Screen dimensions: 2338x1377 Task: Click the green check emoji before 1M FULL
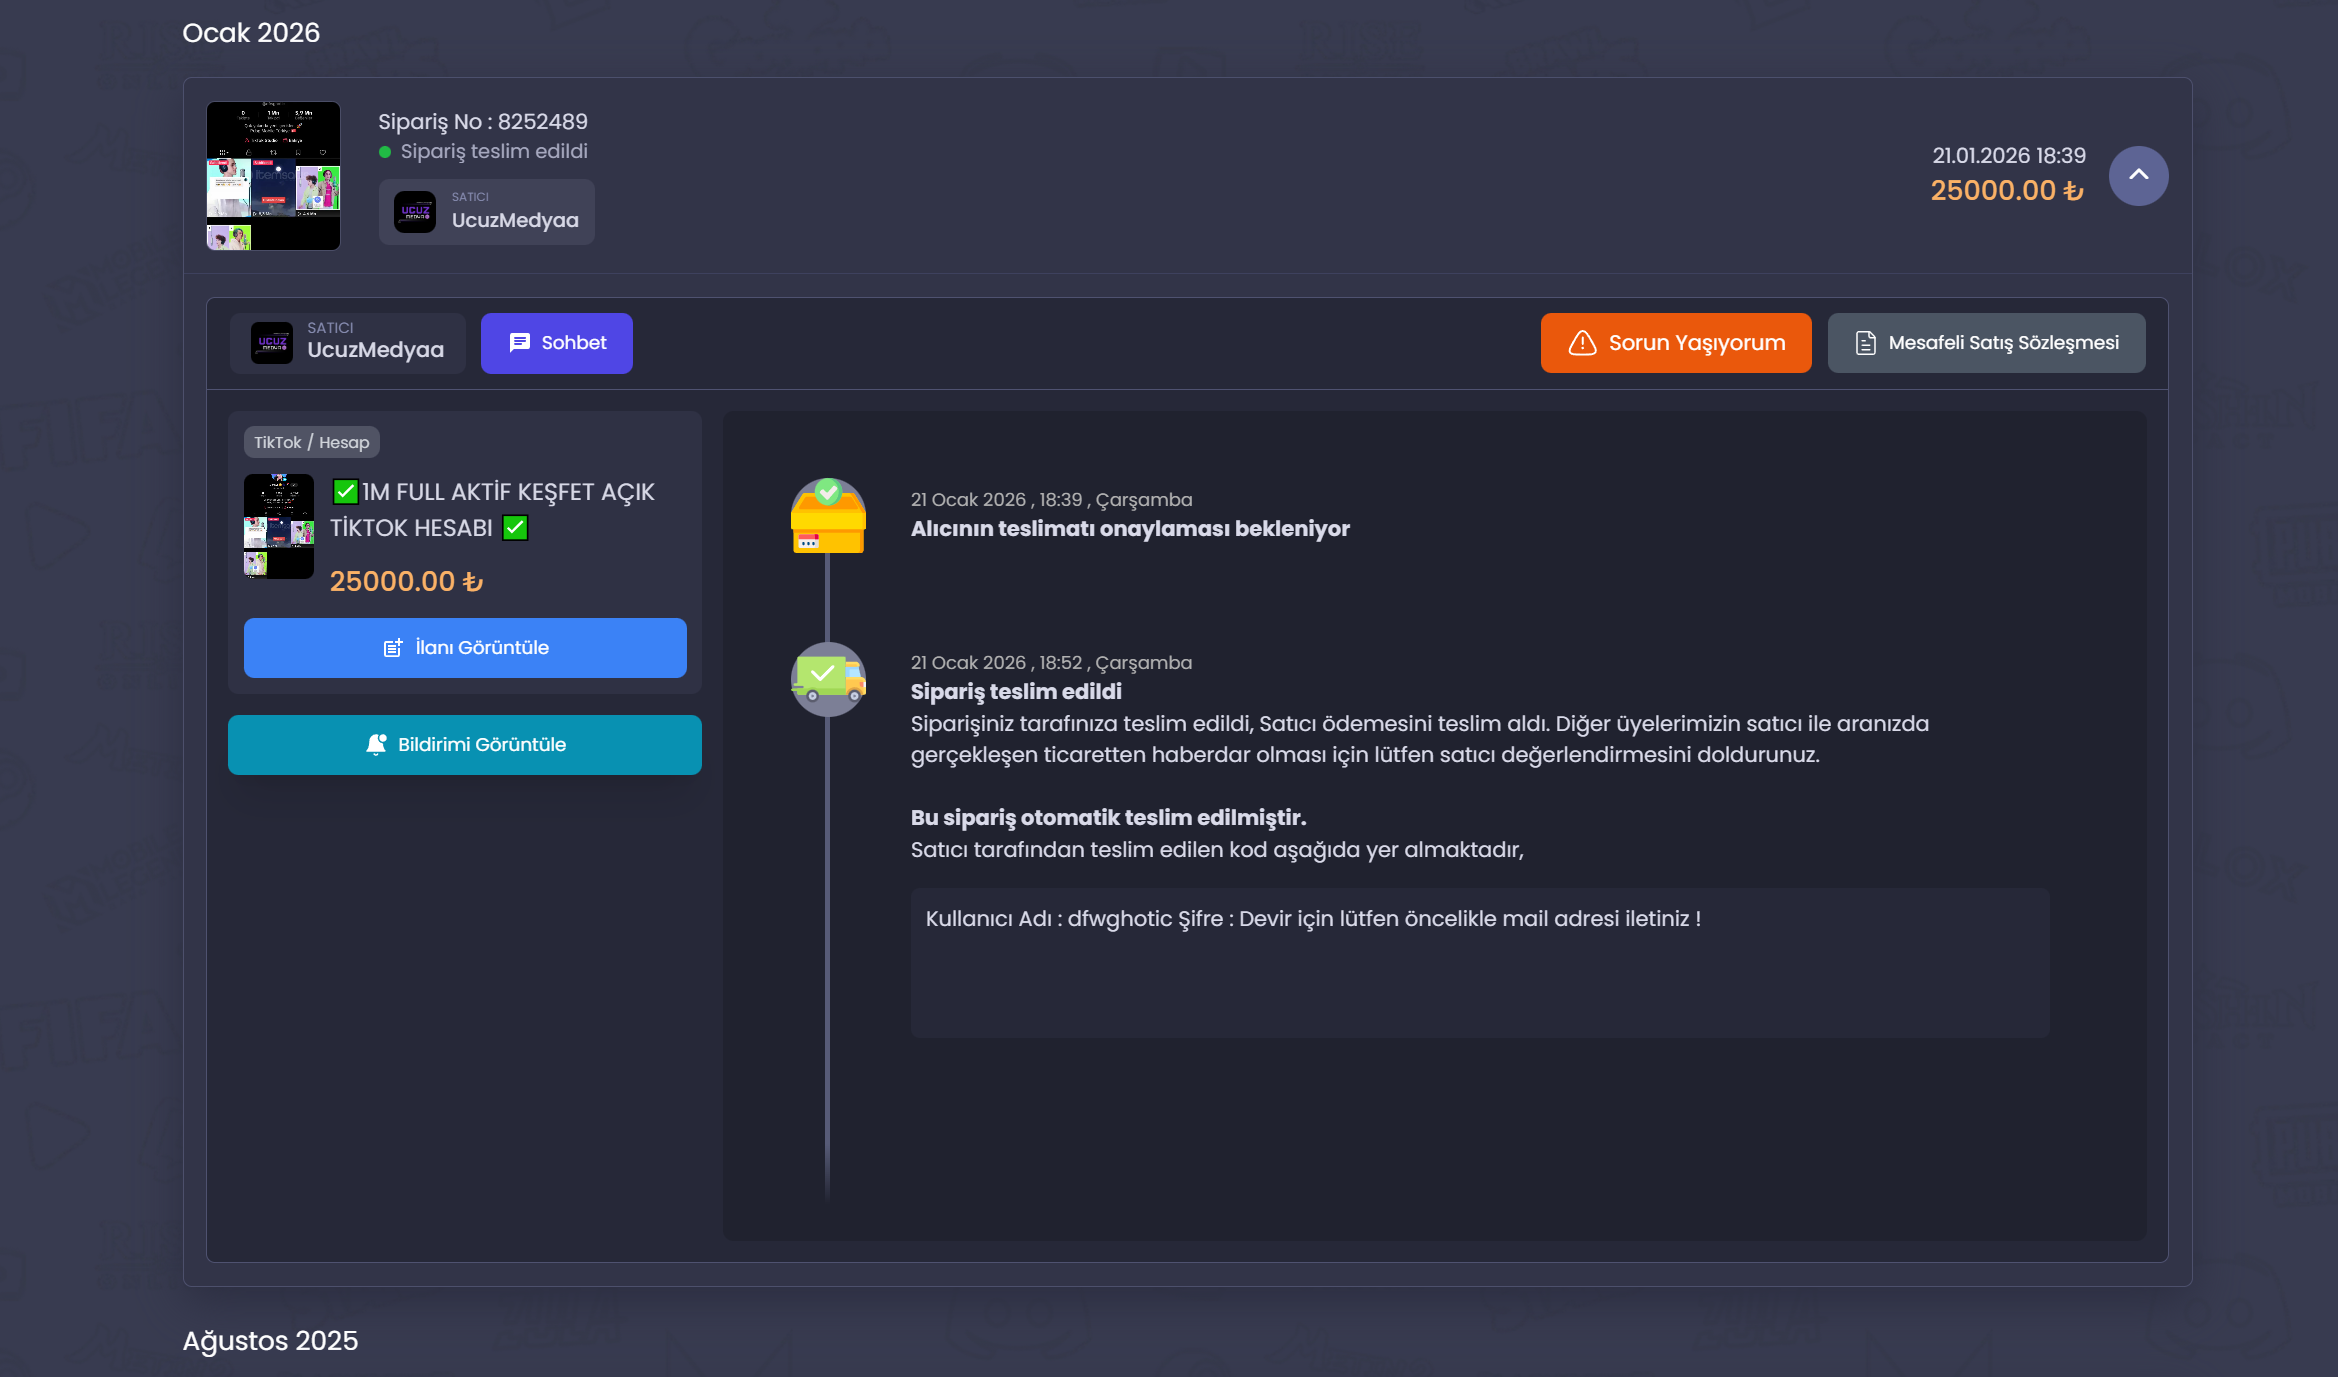click(345, 492)
